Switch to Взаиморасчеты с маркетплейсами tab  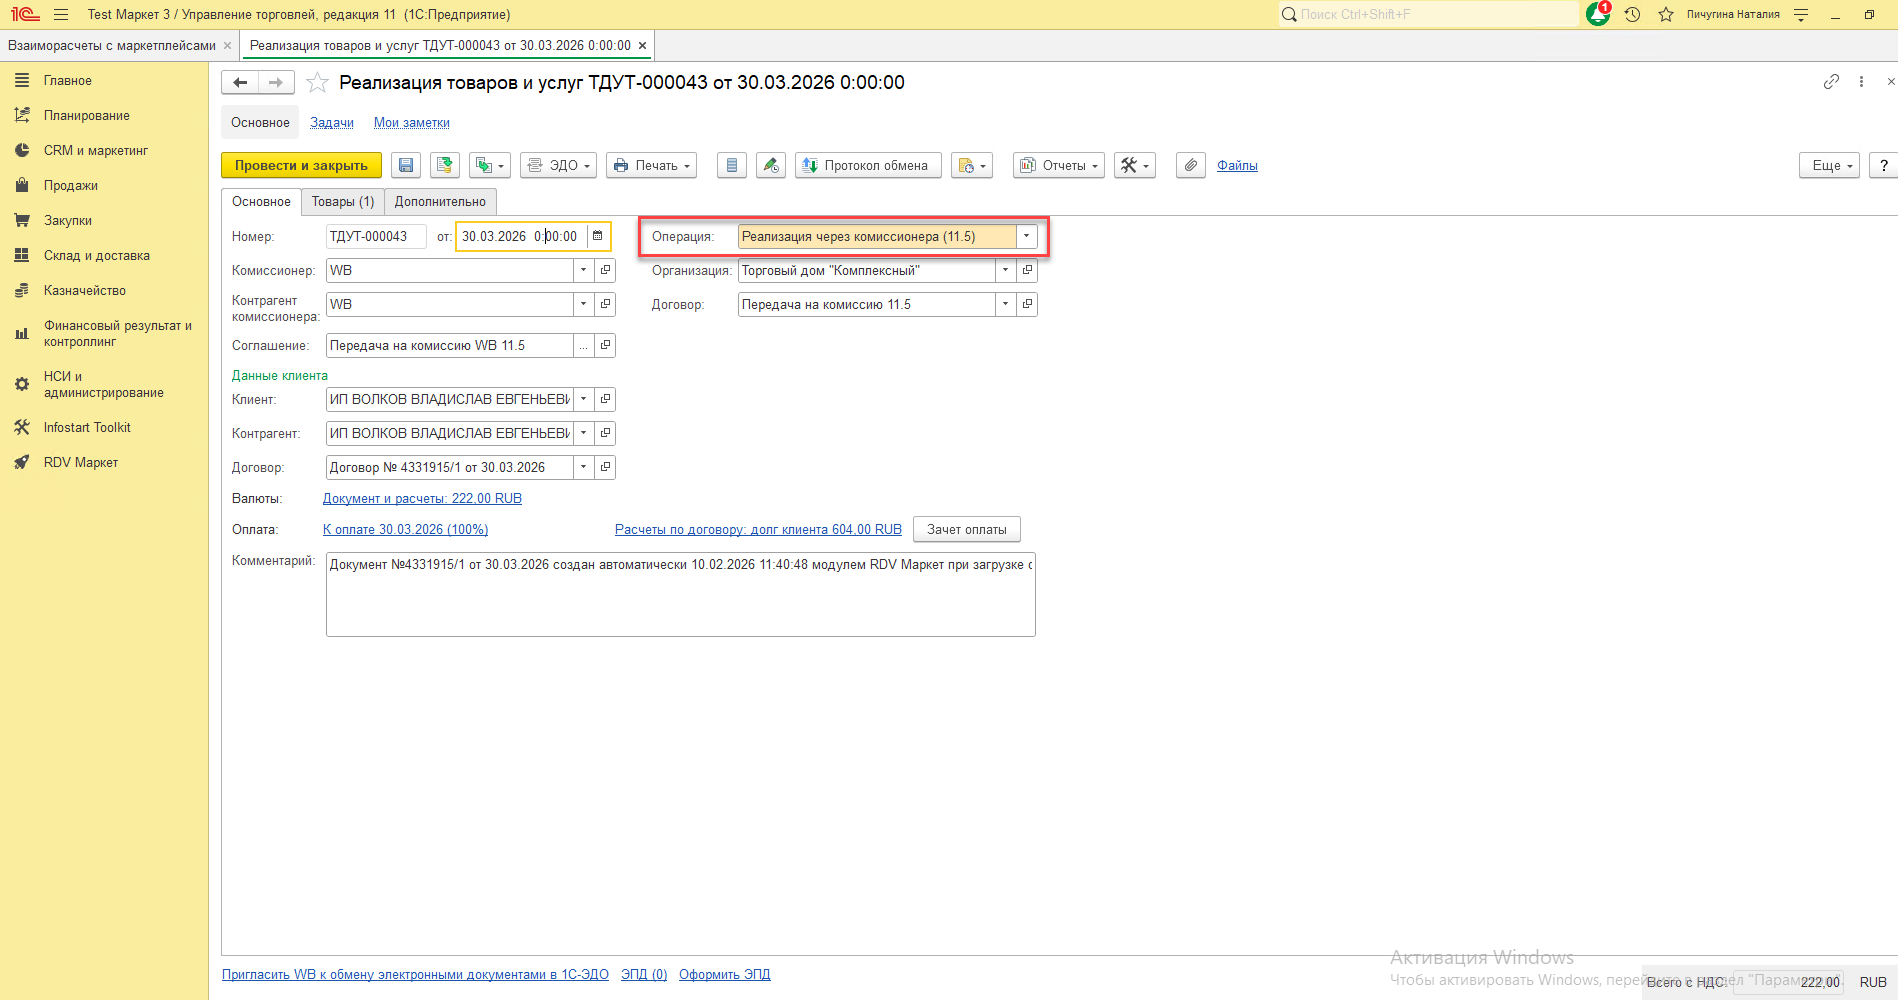[112, 46]
